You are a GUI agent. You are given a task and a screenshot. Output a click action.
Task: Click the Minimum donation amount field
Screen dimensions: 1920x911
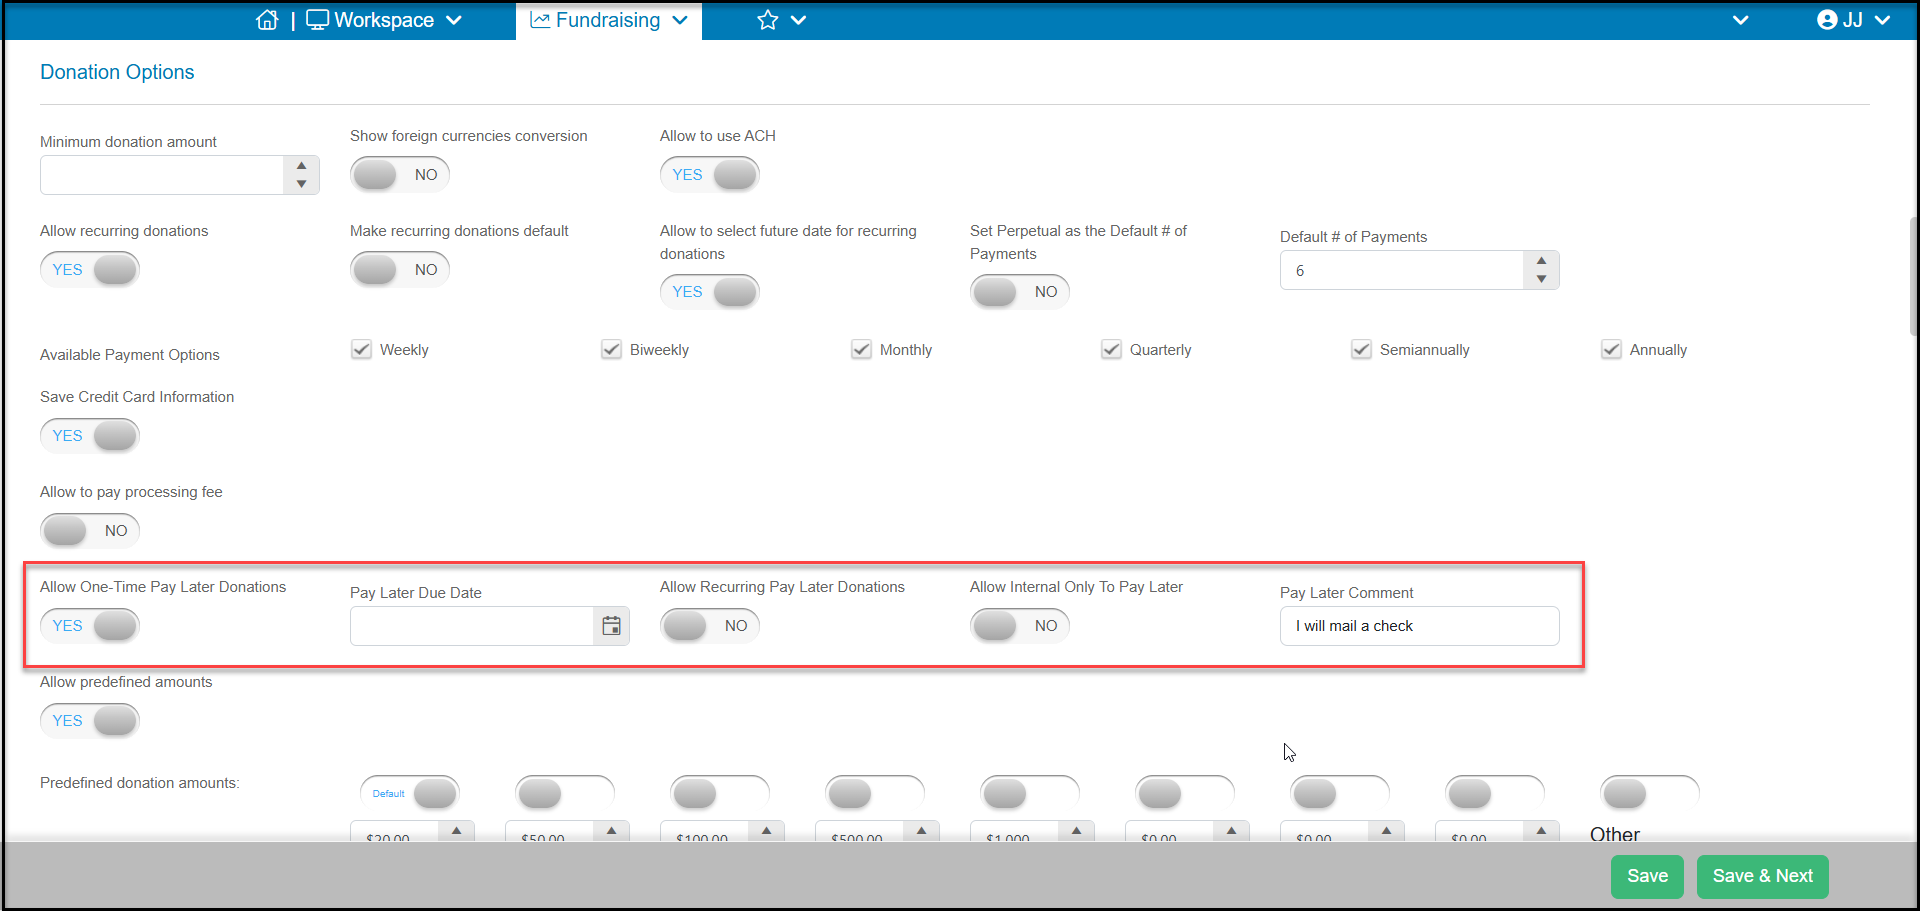click(162, 175)
